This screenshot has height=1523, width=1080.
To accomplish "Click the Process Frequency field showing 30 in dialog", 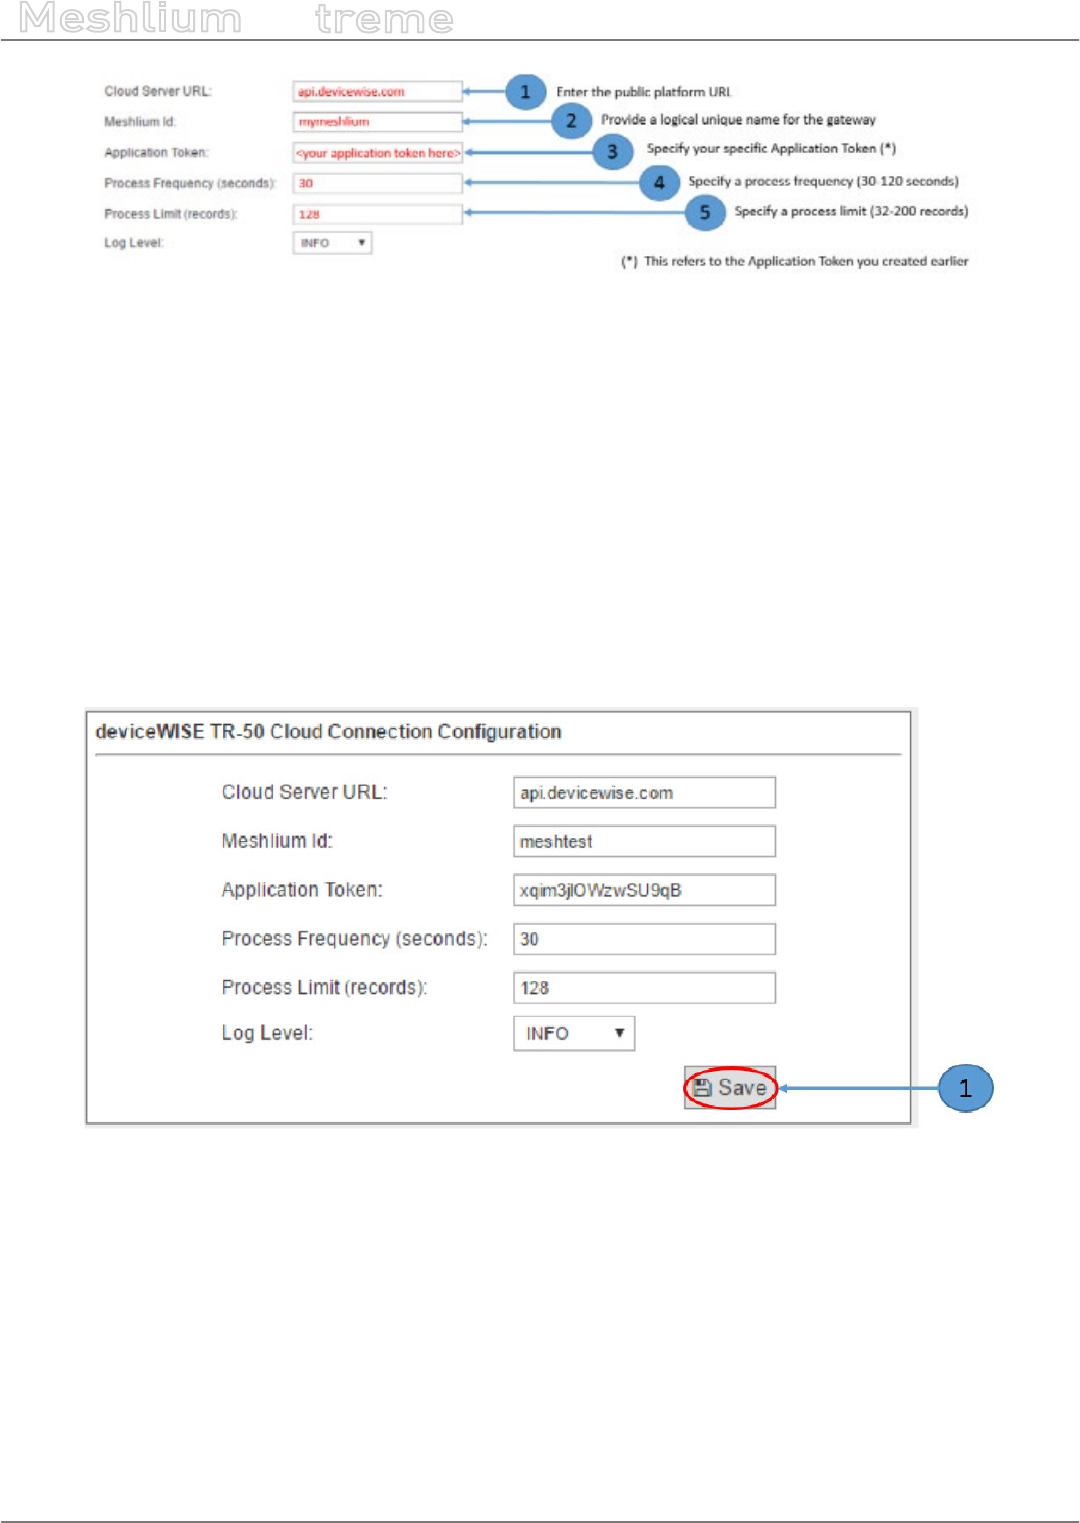I will click(x=644, y=939).
